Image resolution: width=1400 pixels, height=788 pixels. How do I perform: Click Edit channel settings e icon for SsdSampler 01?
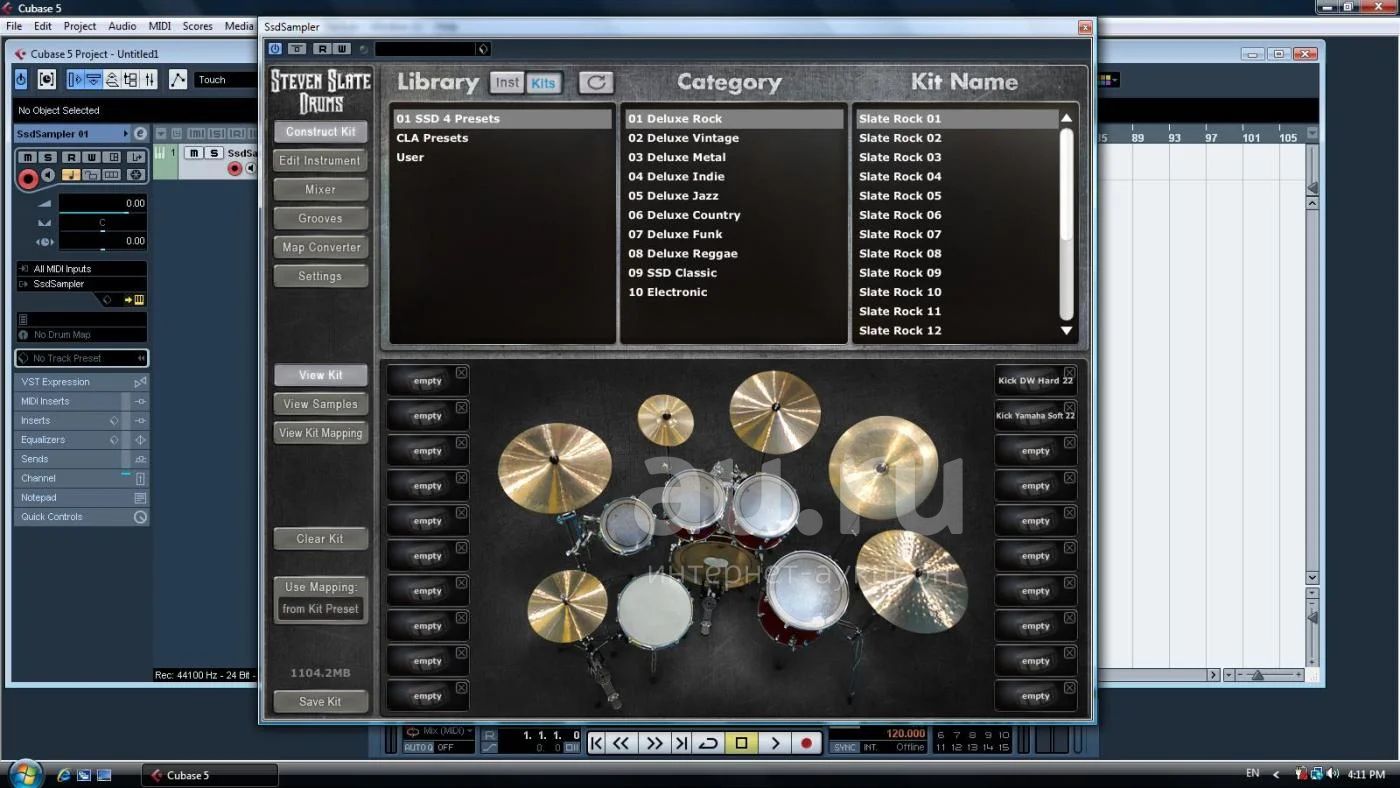click(140, 134)
